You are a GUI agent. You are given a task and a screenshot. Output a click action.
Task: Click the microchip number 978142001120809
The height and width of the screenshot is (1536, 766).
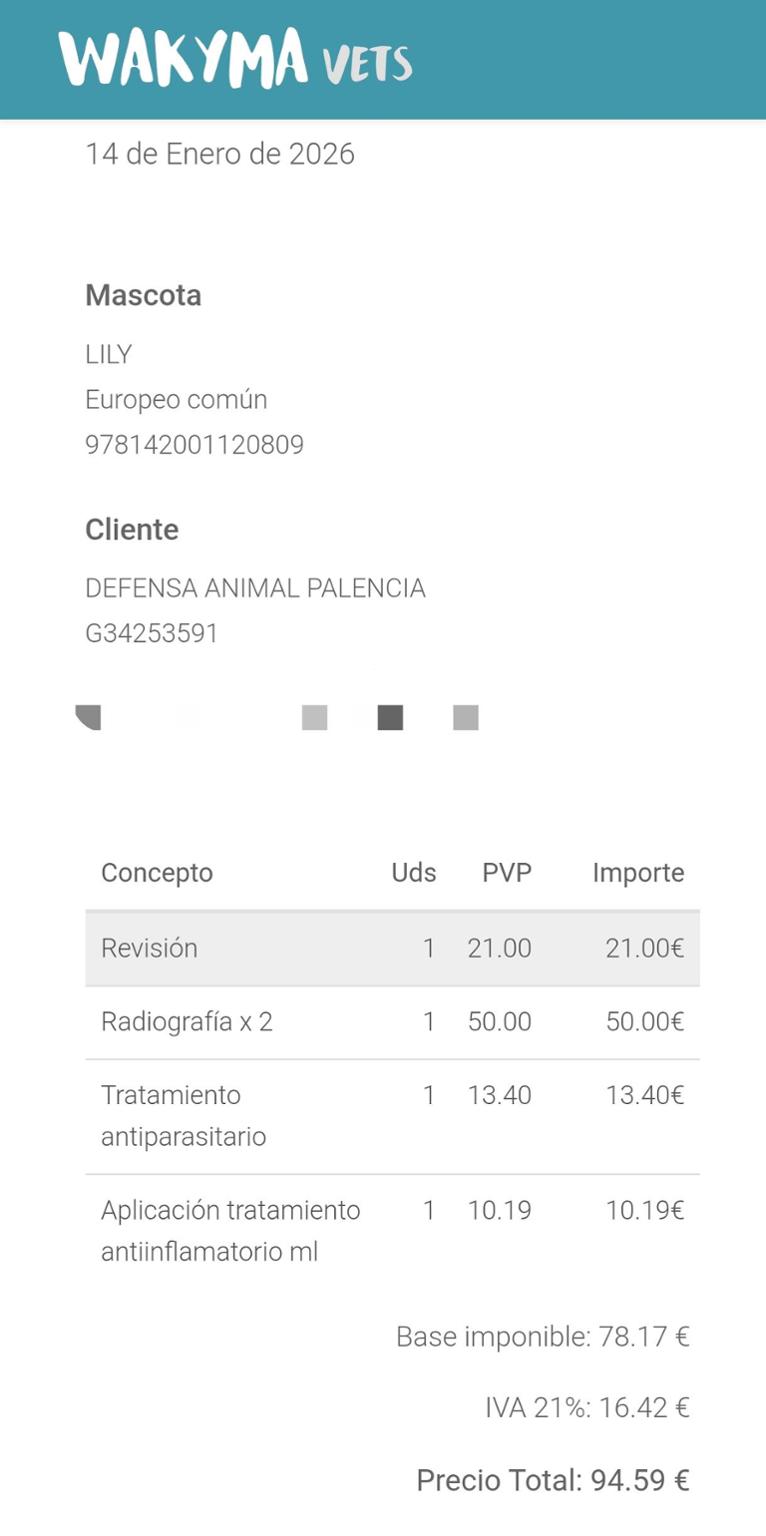click(194, 445)
